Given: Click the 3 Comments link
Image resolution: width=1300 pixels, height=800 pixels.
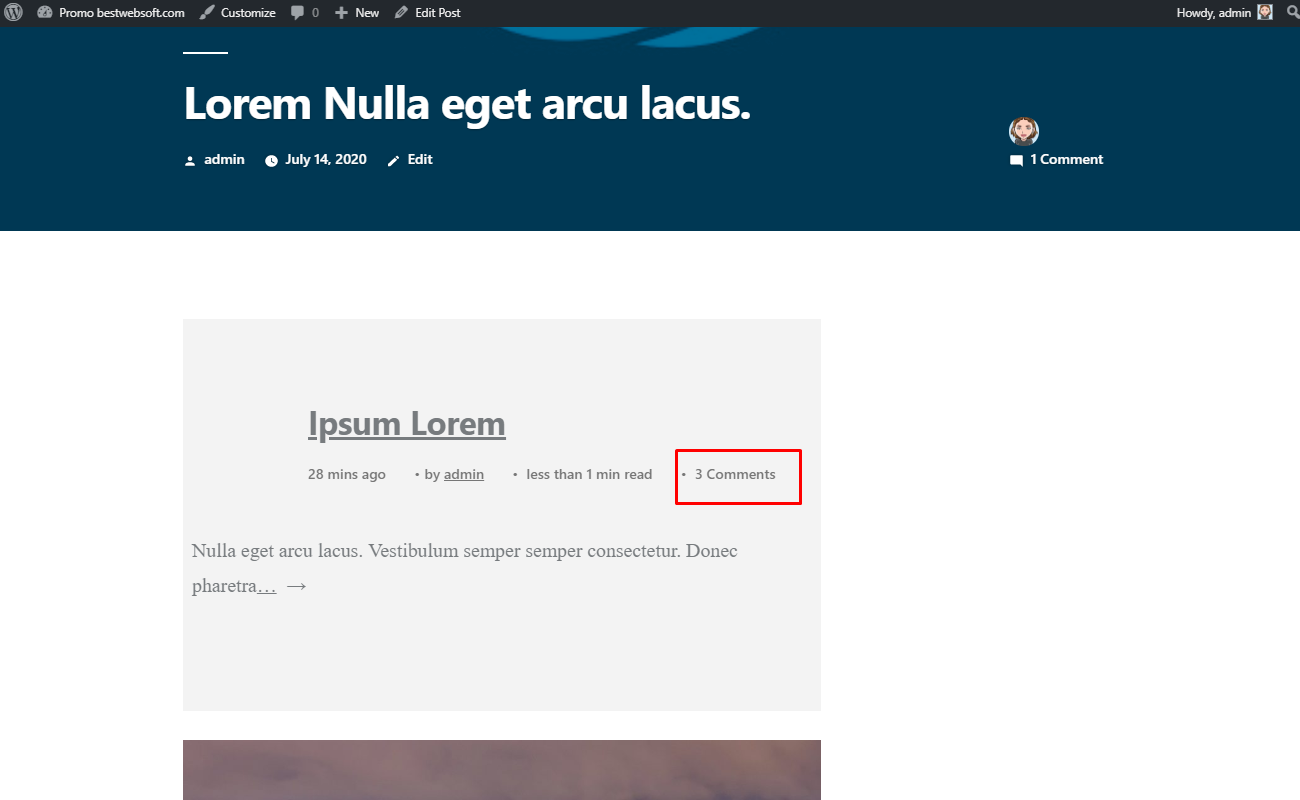Looking at the screenshot, I should (x=735, y=474).
